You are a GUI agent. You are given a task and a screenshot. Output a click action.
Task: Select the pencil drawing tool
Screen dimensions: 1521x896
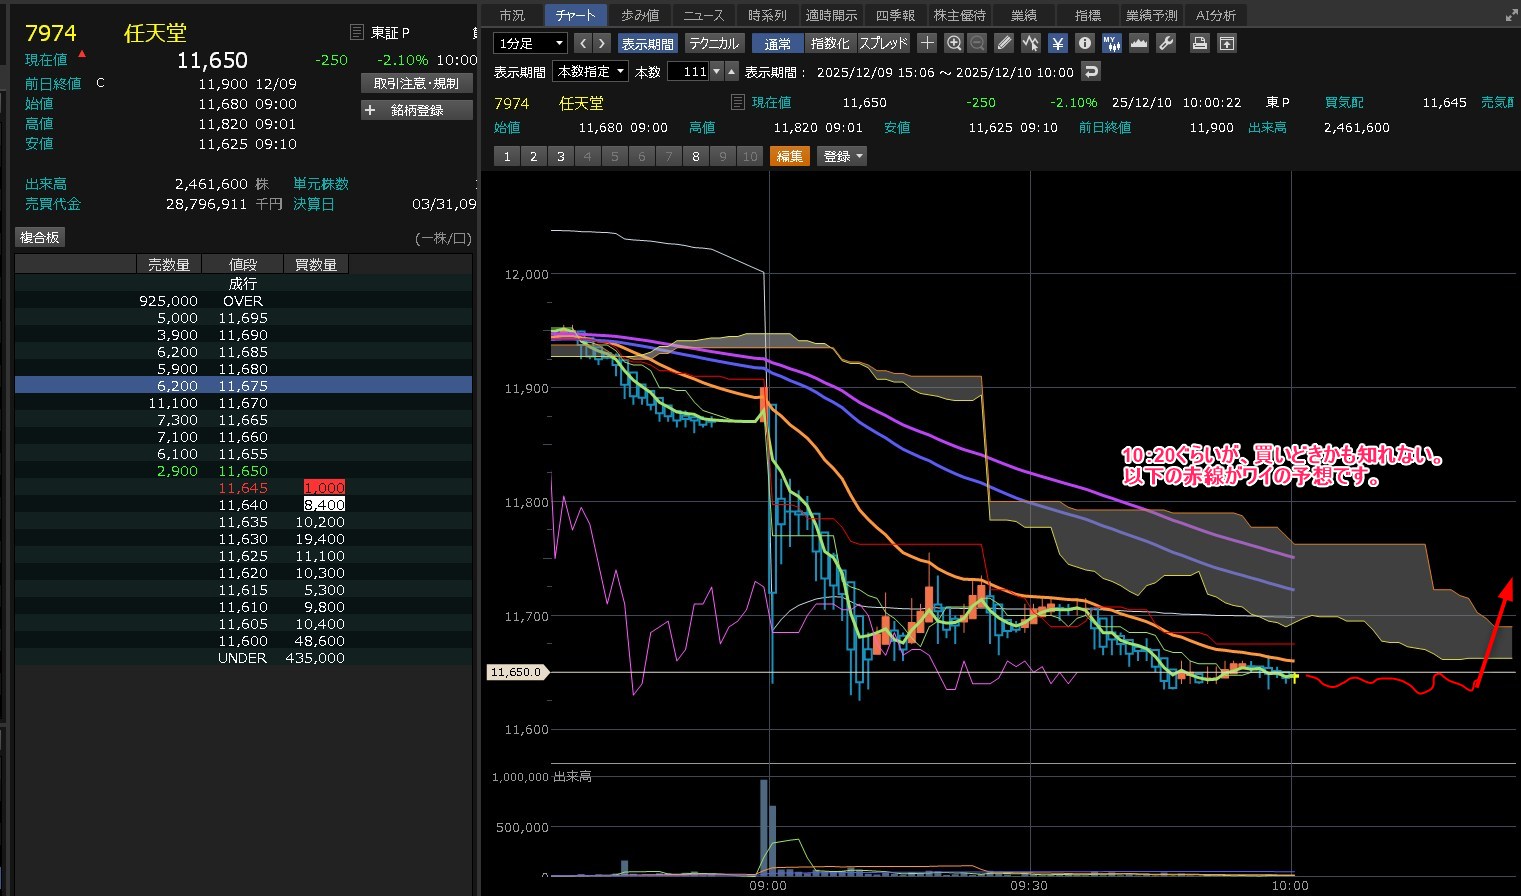point(1004,43)
